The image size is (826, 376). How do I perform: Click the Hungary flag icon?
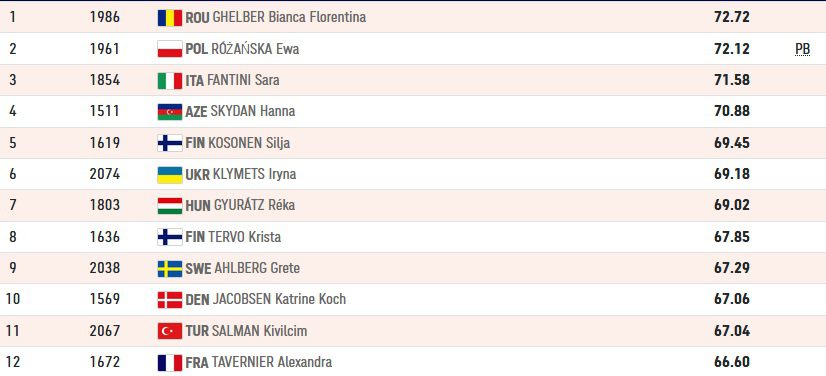tap(170, 205)
